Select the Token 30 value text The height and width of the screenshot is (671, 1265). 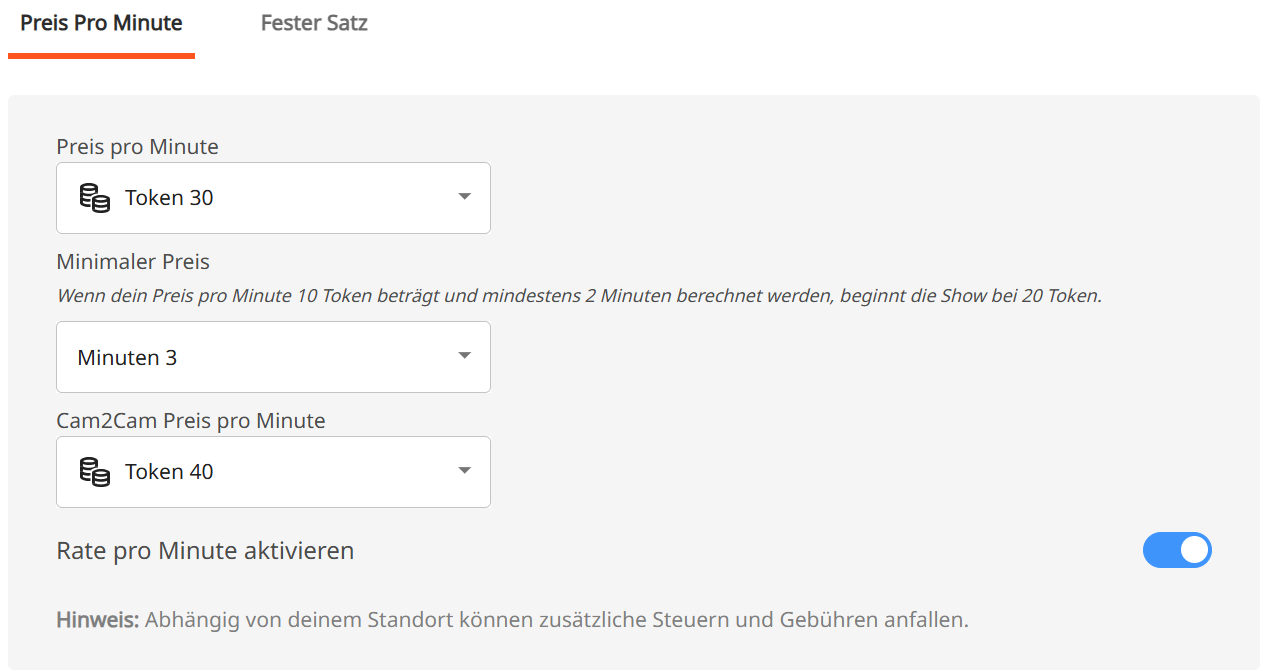(169, 198)
